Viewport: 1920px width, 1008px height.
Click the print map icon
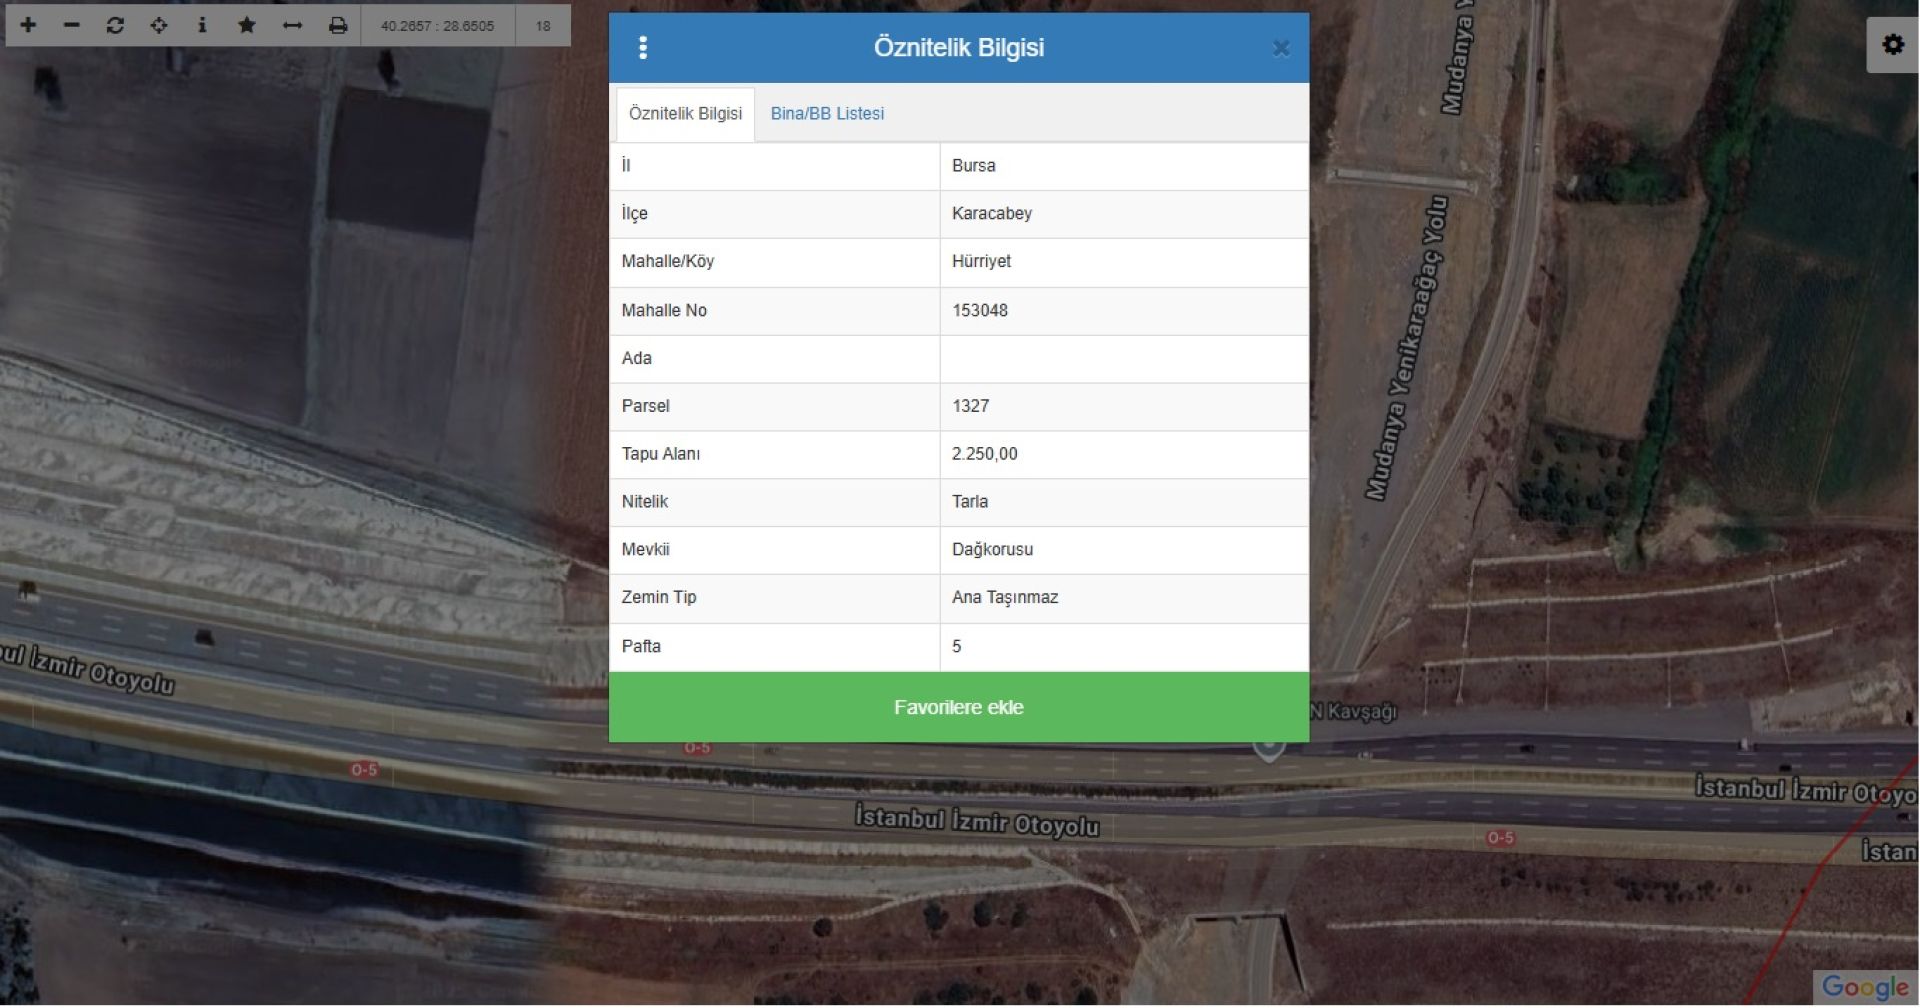[338, 25]
